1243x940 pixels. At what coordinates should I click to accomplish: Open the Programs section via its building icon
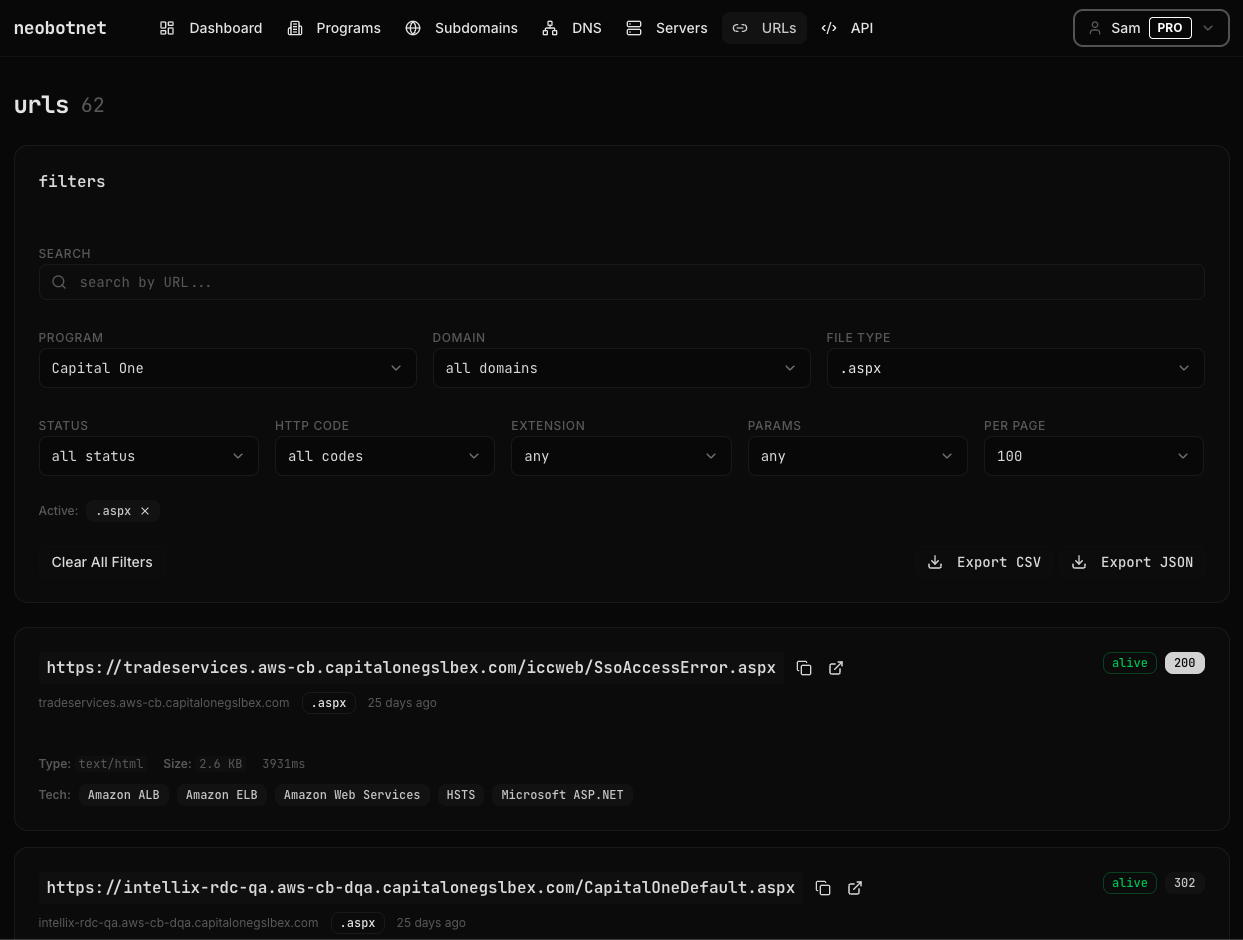295,28
